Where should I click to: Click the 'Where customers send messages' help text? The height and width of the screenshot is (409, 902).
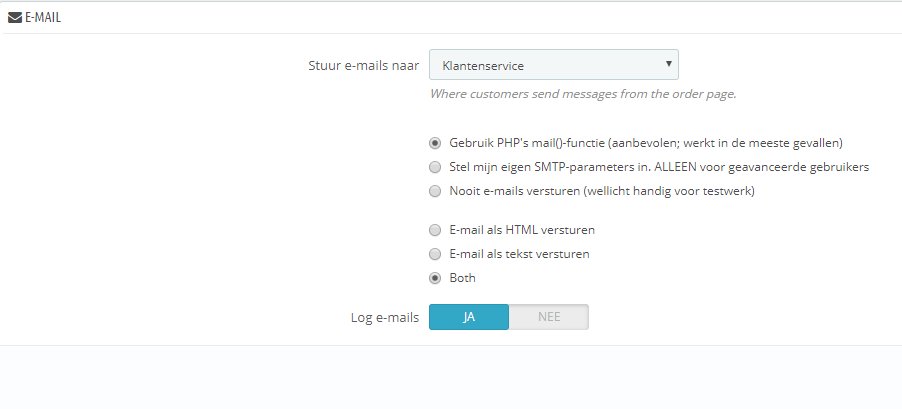583,94
